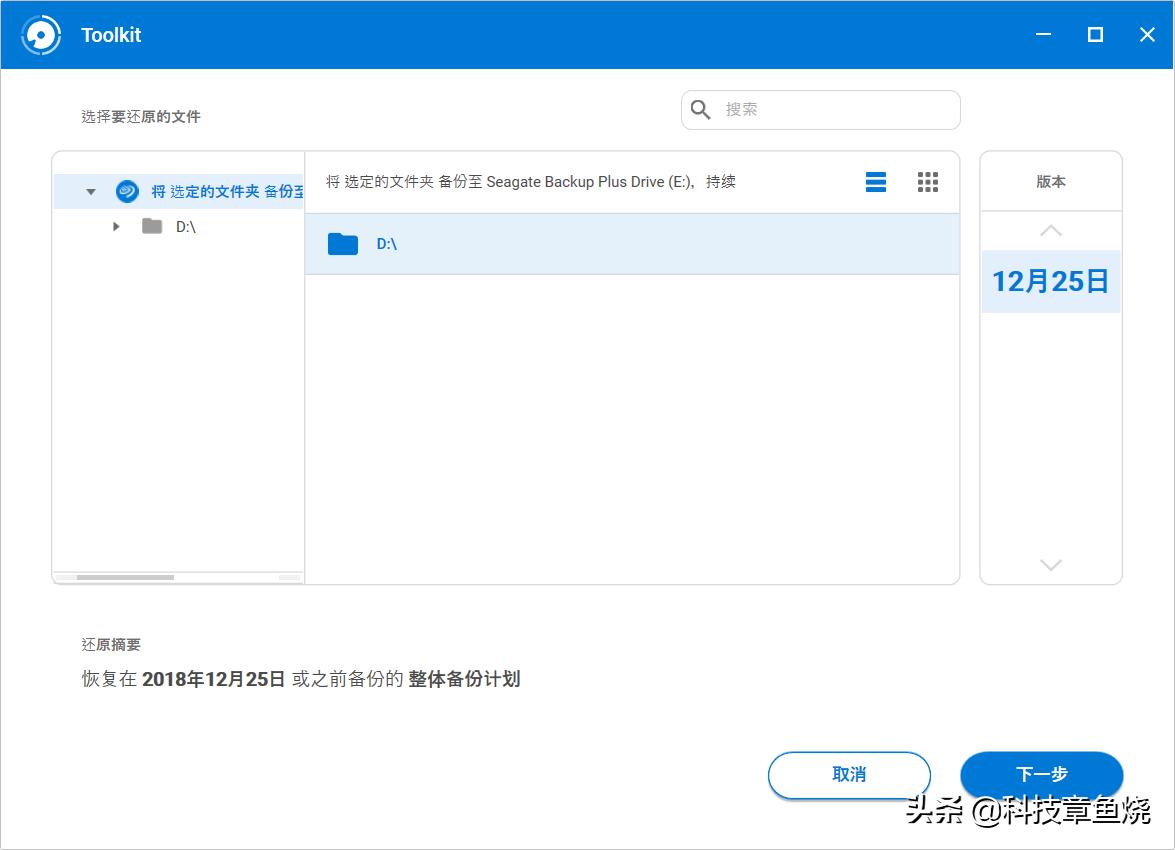1175x850 pixels.
Task: Click the up chevron in the 版本 panel
Action: tap(1050, 229)
